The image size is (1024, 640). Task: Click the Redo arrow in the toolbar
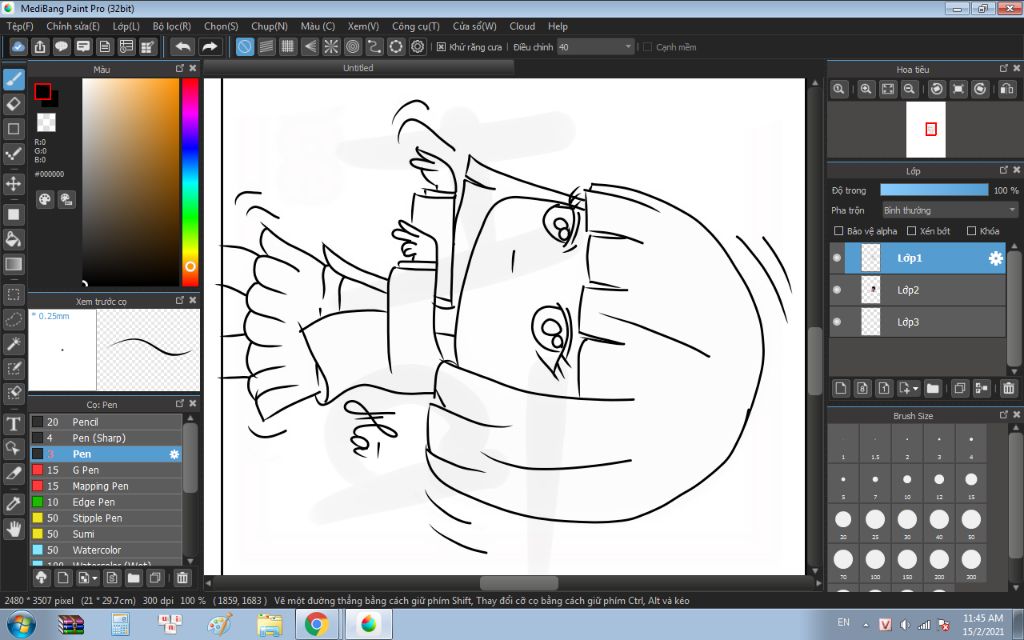[x=210, y=47]
